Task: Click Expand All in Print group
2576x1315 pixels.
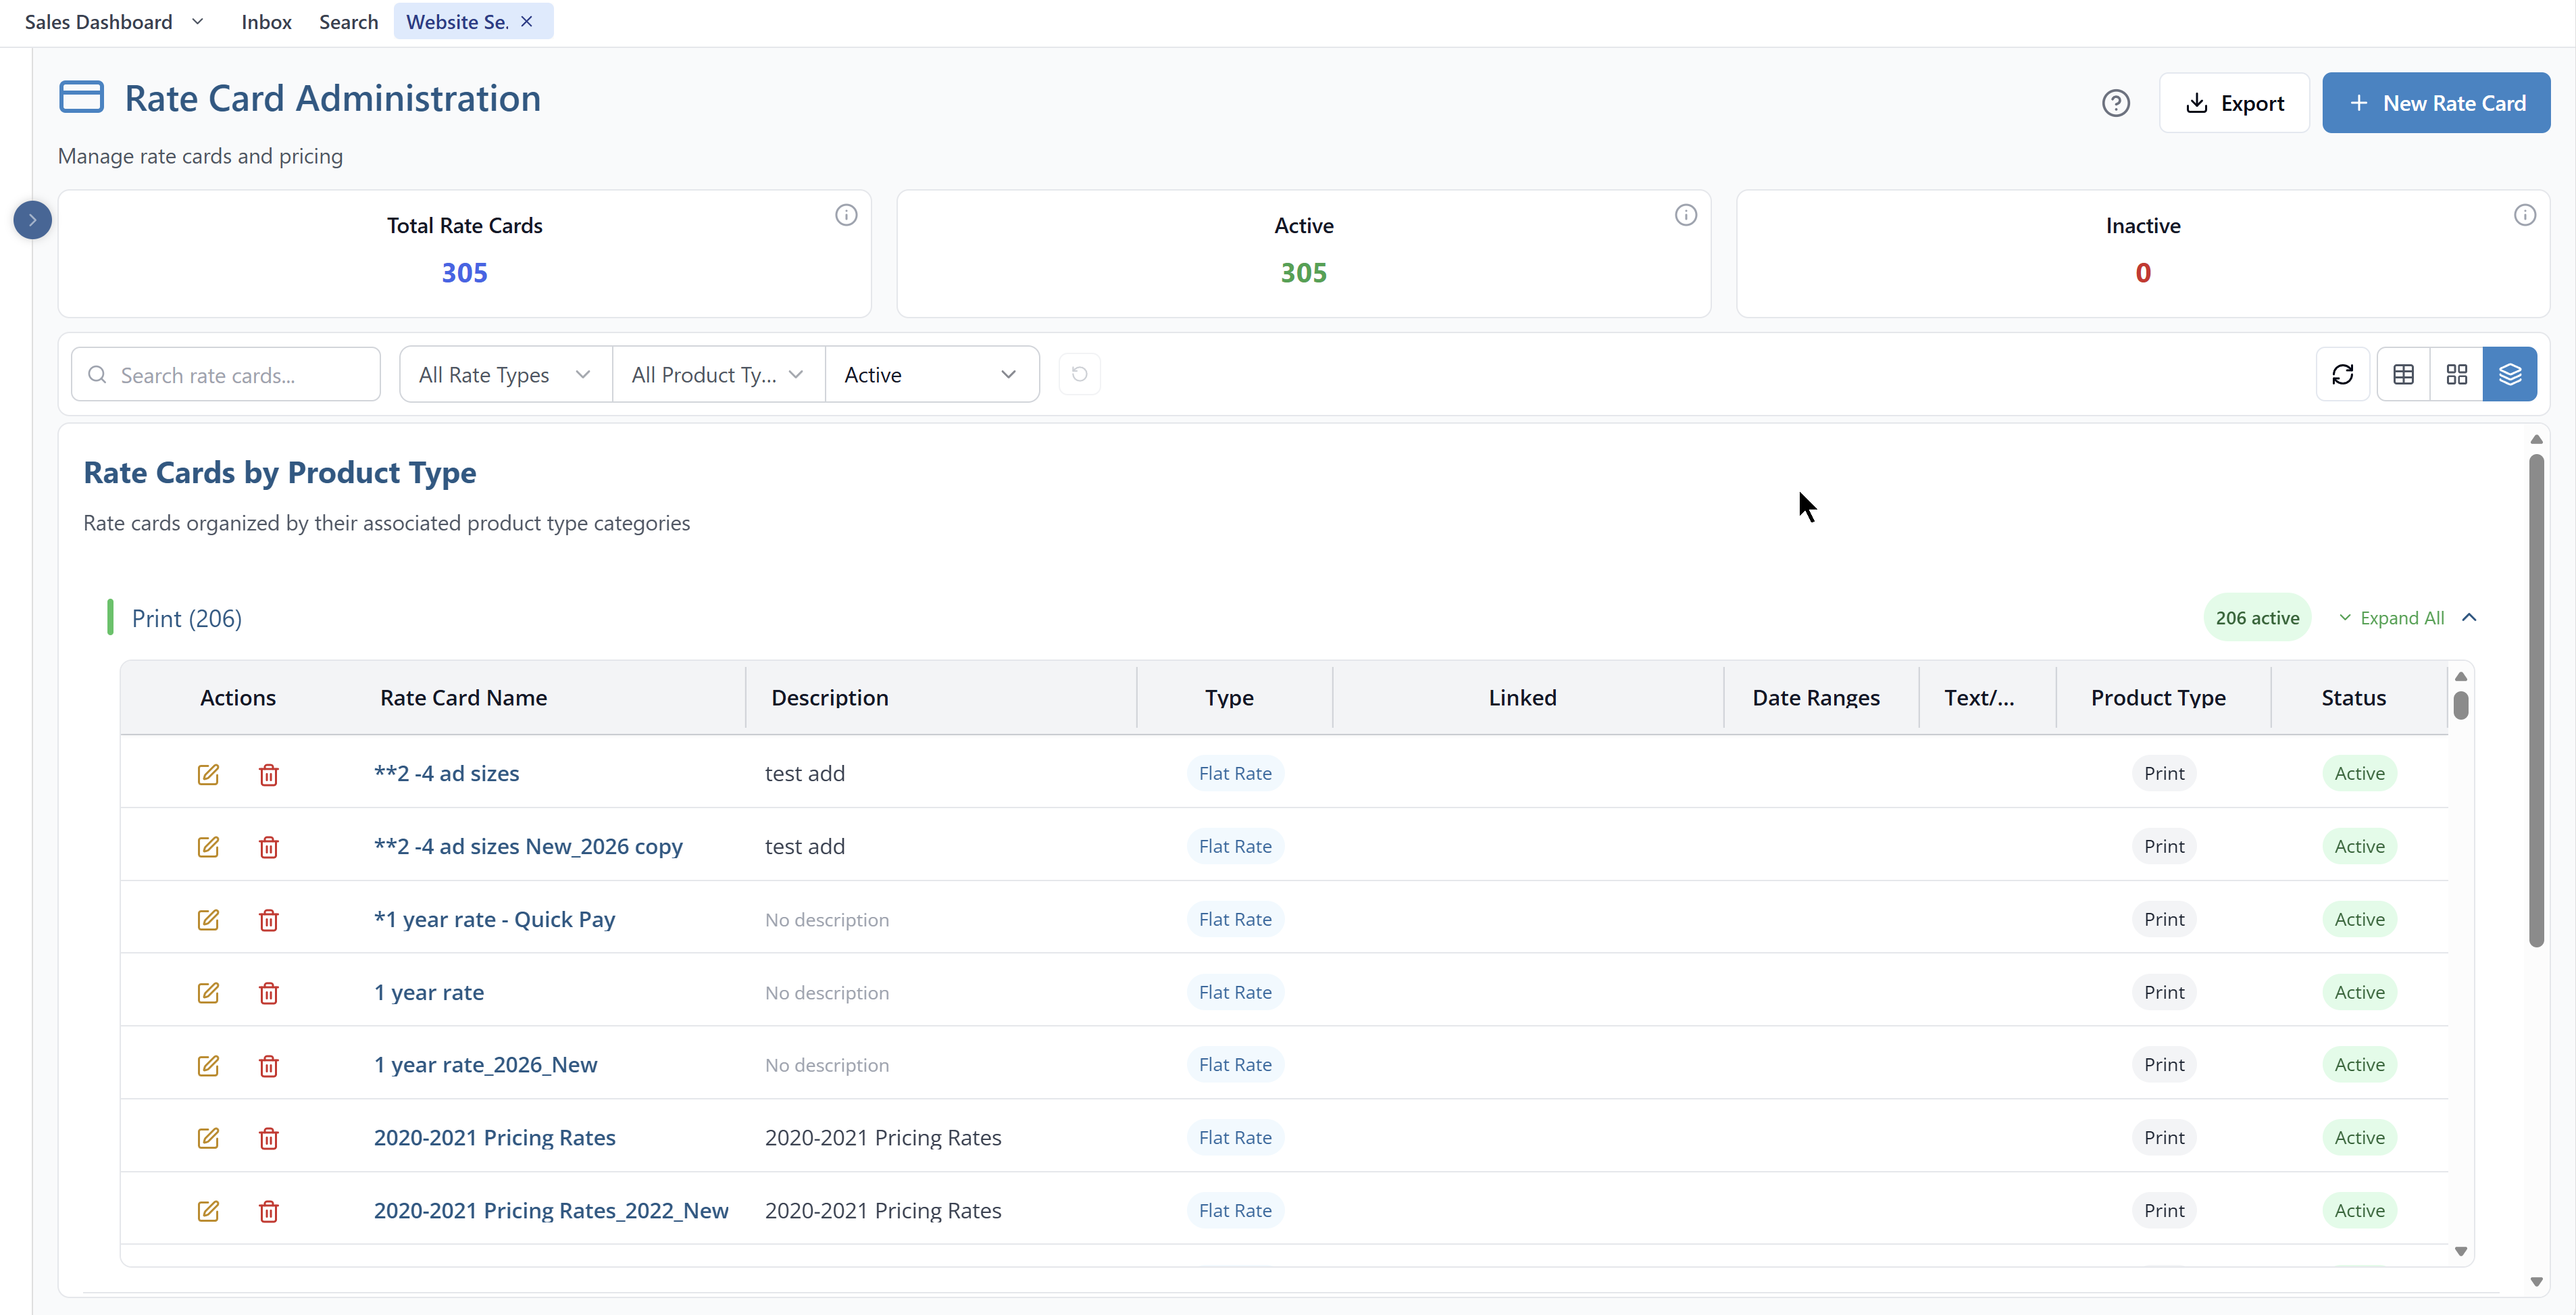Action: click(2391, 618)
